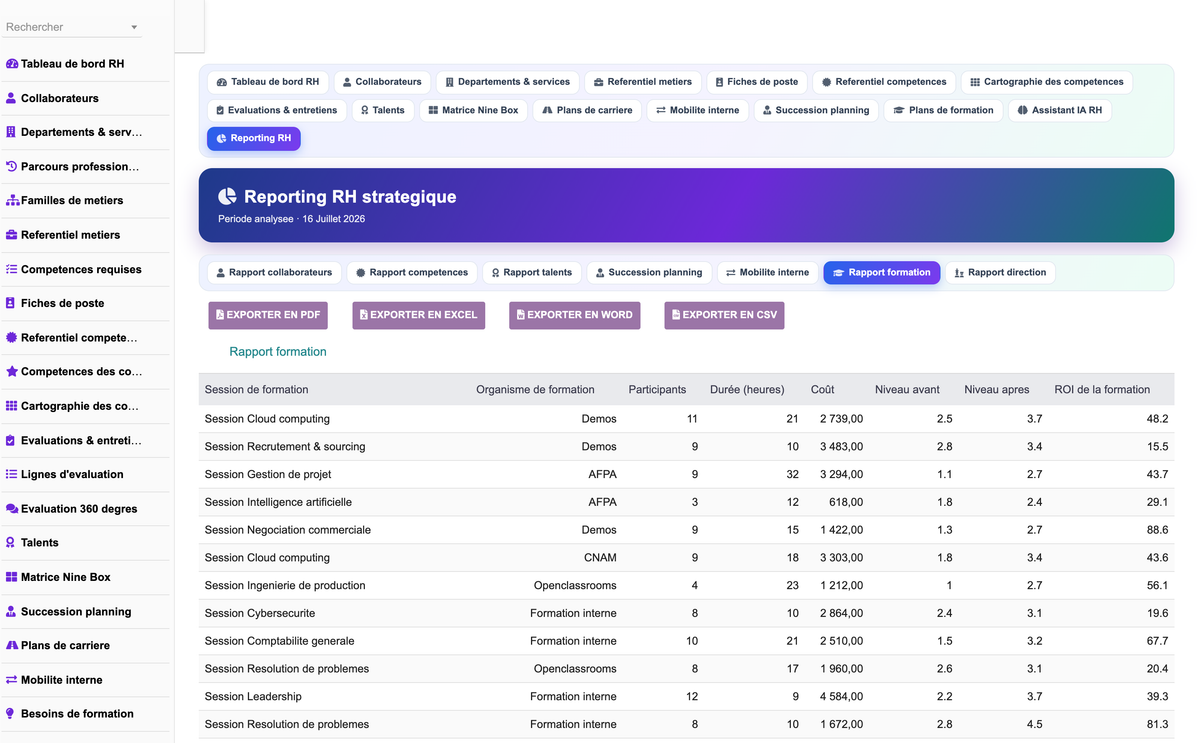Click the Collaborateurs person icon in sidebar
1200x743 pixels.
pos(12,98)
